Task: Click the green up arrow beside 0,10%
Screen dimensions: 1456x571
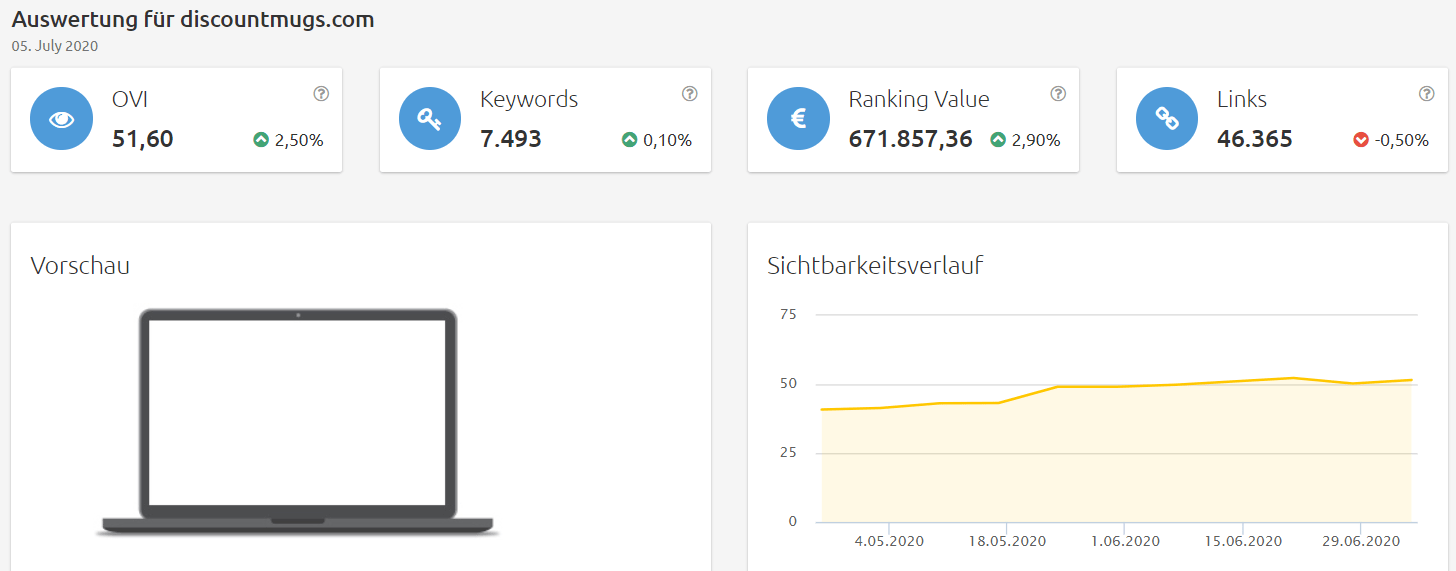Action: 630,141
